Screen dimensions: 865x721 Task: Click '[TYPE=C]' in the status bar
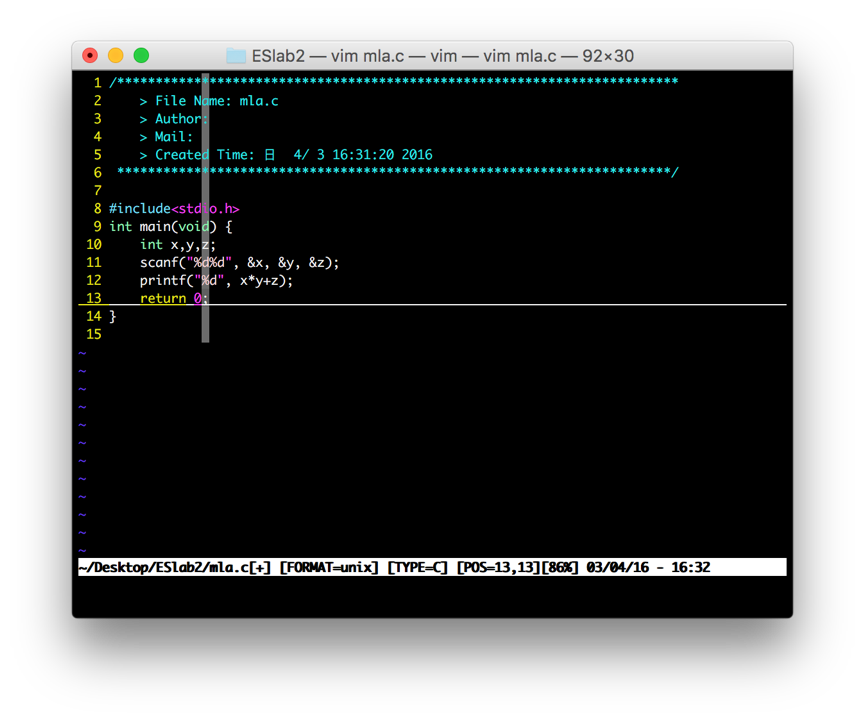pos(418,567)
